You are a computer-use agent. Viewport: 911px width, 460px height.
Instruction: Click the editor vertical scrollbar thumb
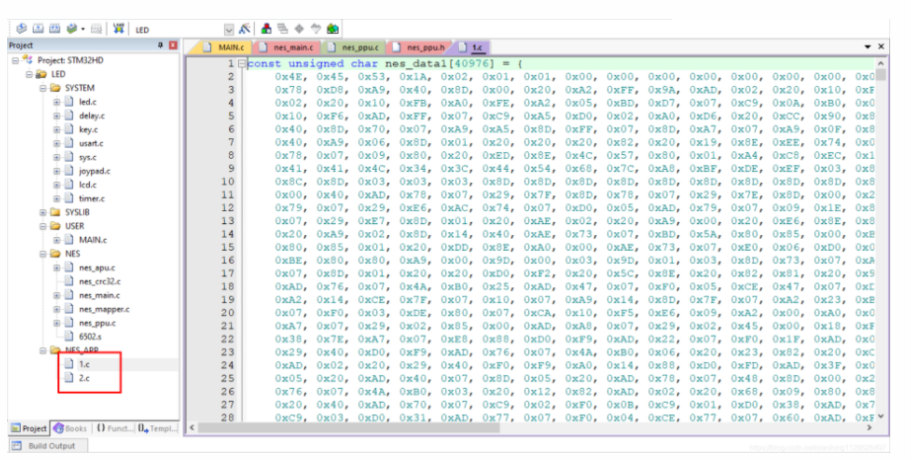881,74
